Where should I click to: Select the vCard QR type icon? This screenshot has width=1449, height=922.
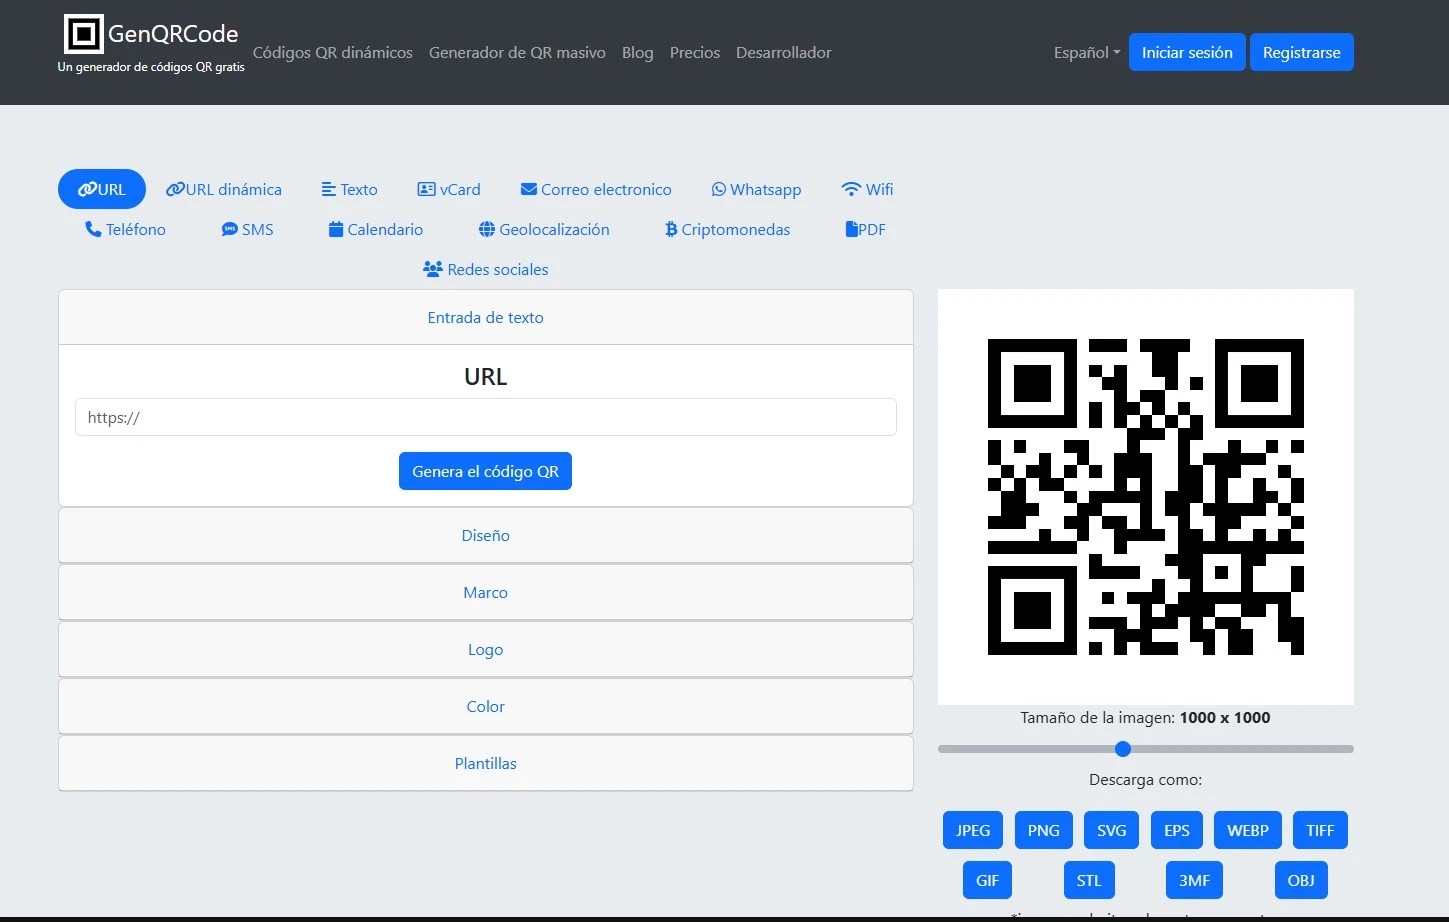click(x=426, y=190)
